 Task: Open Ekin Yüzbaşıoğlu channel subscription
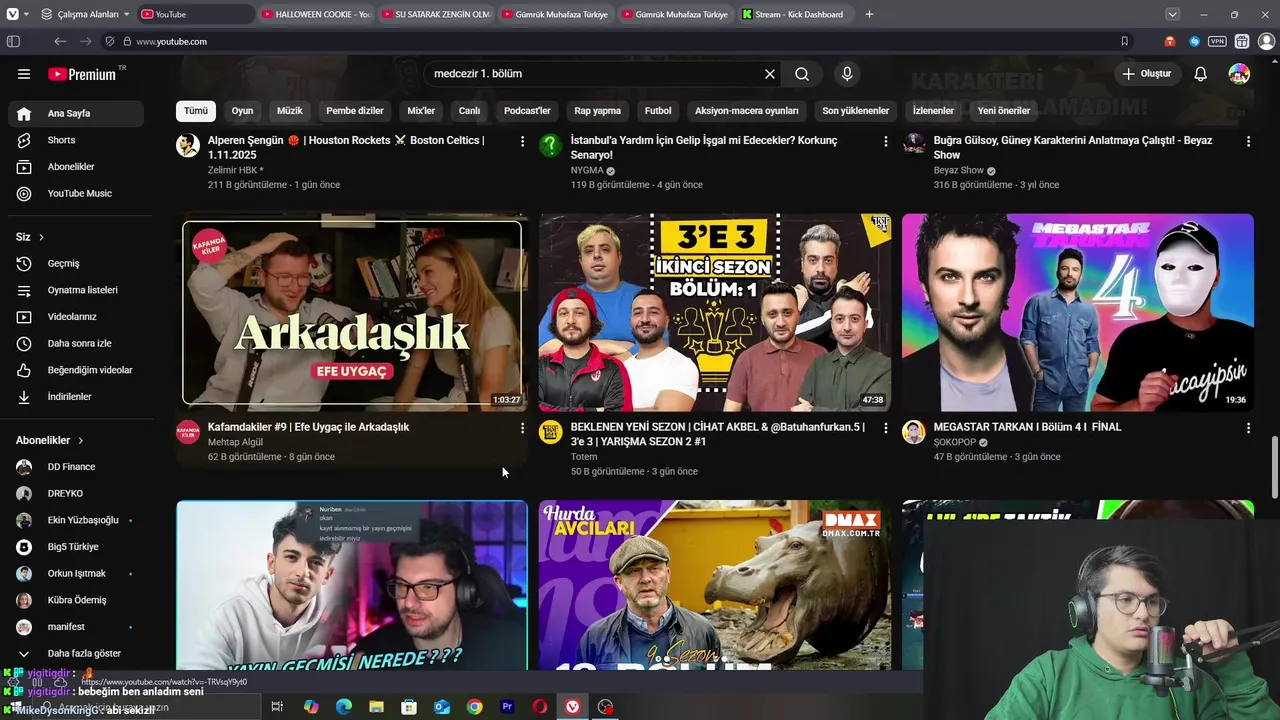point(76,520)
